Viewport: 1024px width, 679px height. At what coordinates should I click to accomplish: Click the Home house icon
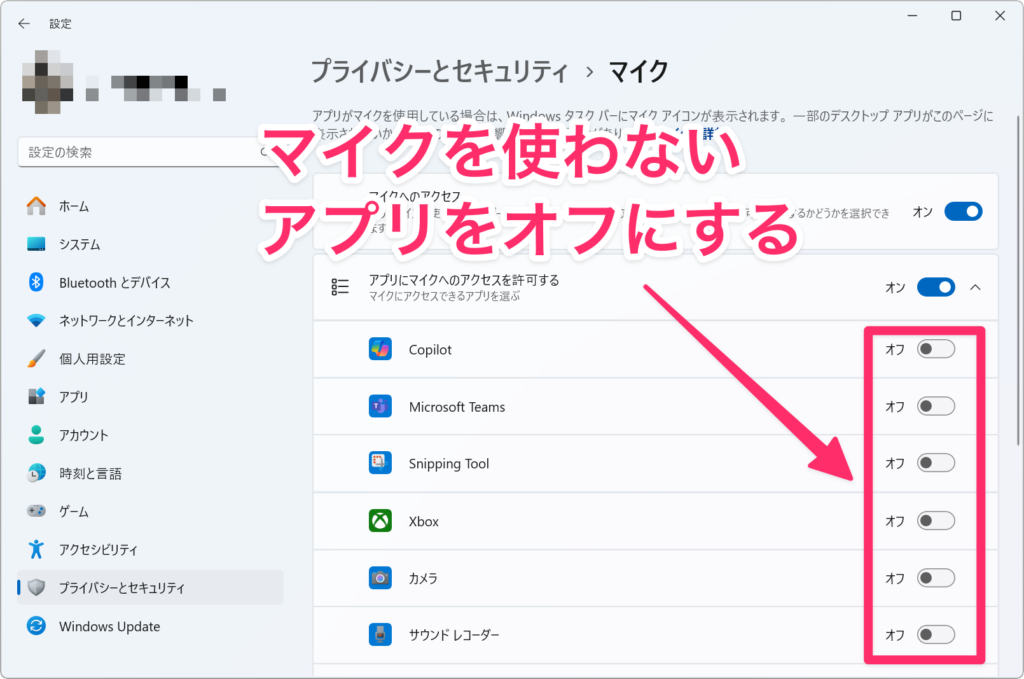(37, 206)
